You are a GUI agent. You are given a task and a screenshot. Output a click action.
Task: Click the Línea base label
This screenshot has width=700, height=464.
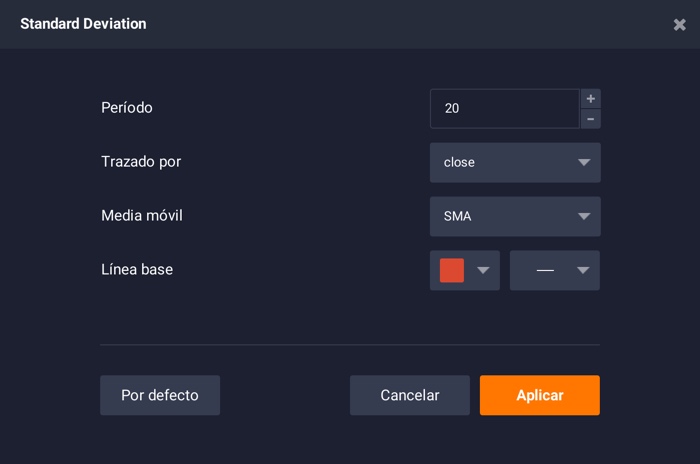pyautogui.click(x=137, y=269)
